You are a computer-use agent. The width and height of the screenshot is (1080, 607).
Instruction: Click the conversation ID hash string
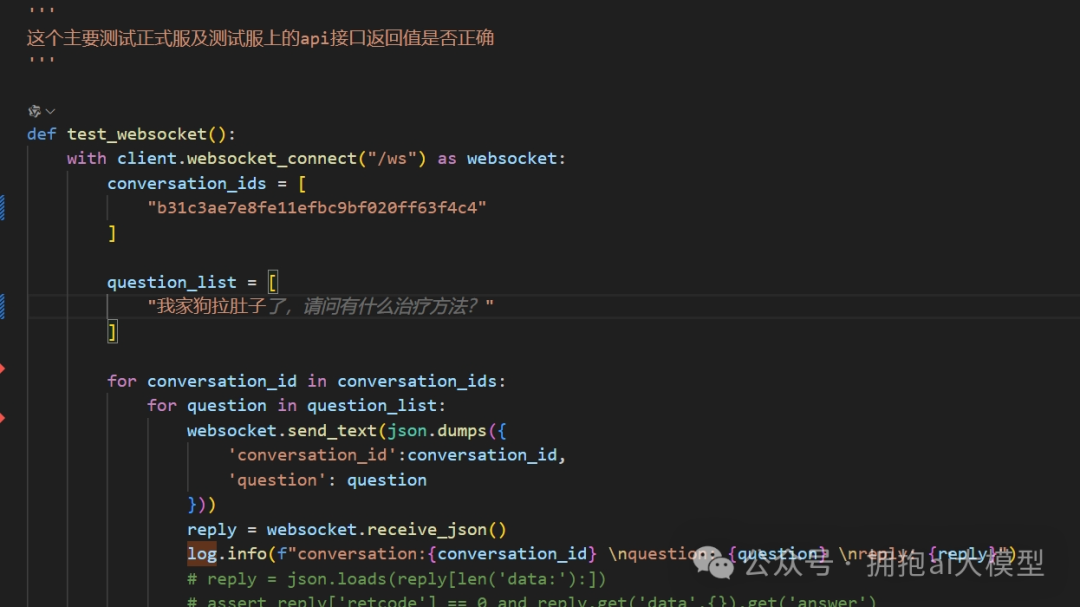pyautogui.click(x=316, y=208)
